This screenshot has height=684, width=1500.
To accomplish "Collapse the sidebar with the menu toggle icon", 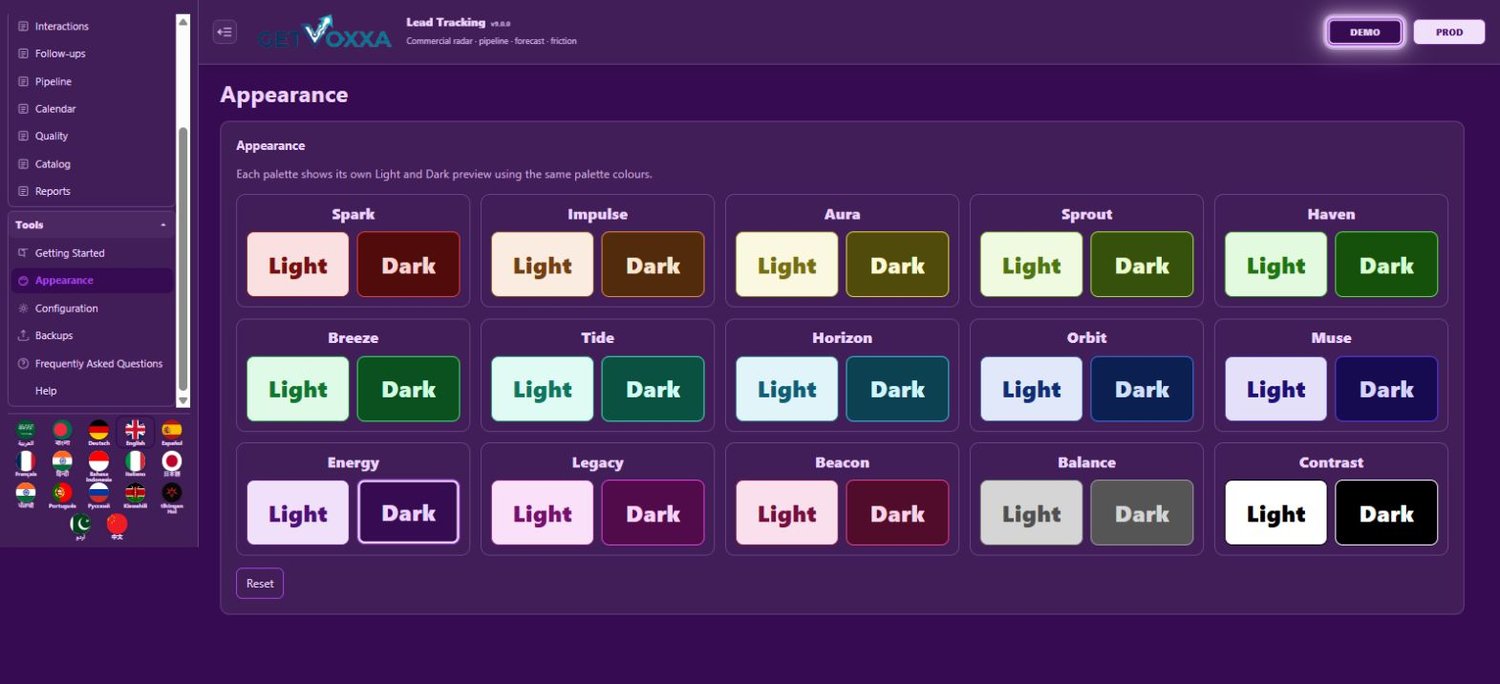I will pos(225,32).
